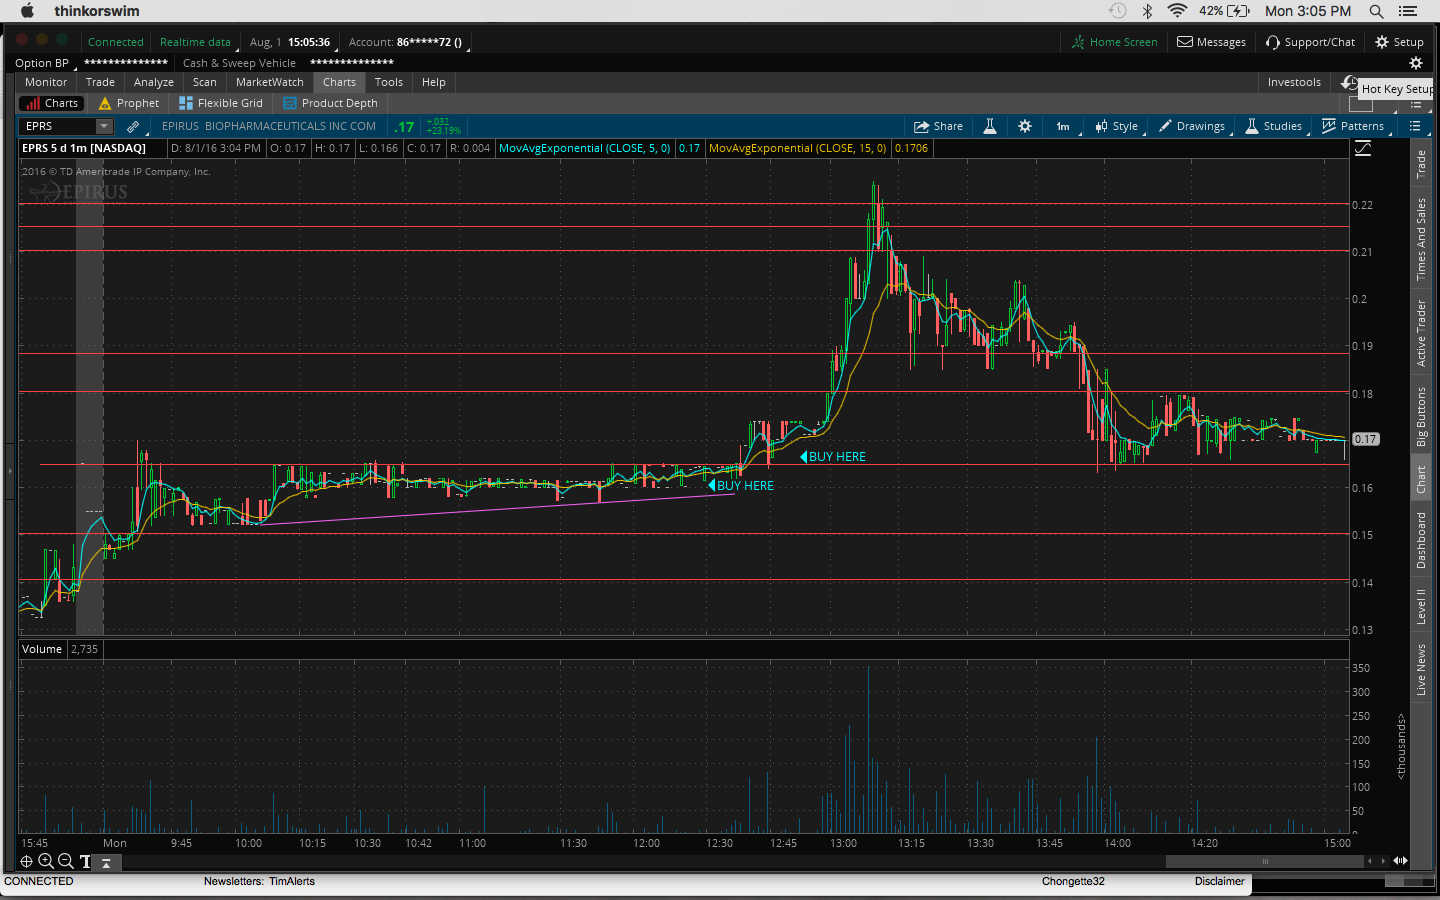Click the zoom out magnifier icon

click(66, 861)
